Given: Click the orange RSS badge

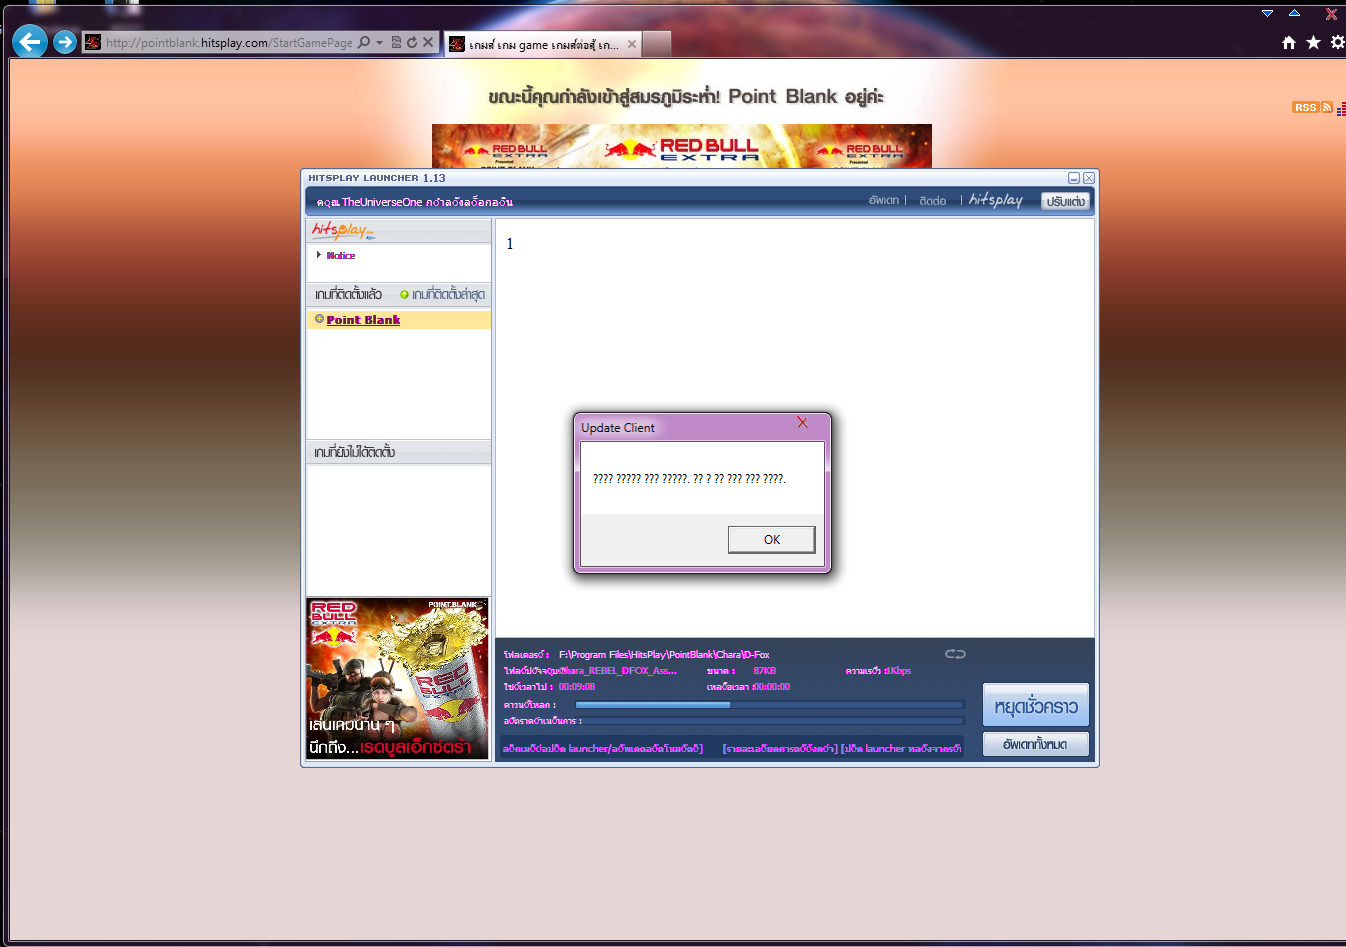Looking at the screenshot, I should [x=1305, y=107].
